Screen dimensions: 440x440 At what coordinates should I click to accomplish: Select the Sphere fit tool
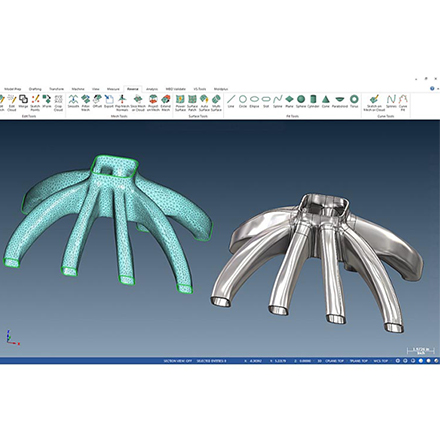tap(301, 101)
